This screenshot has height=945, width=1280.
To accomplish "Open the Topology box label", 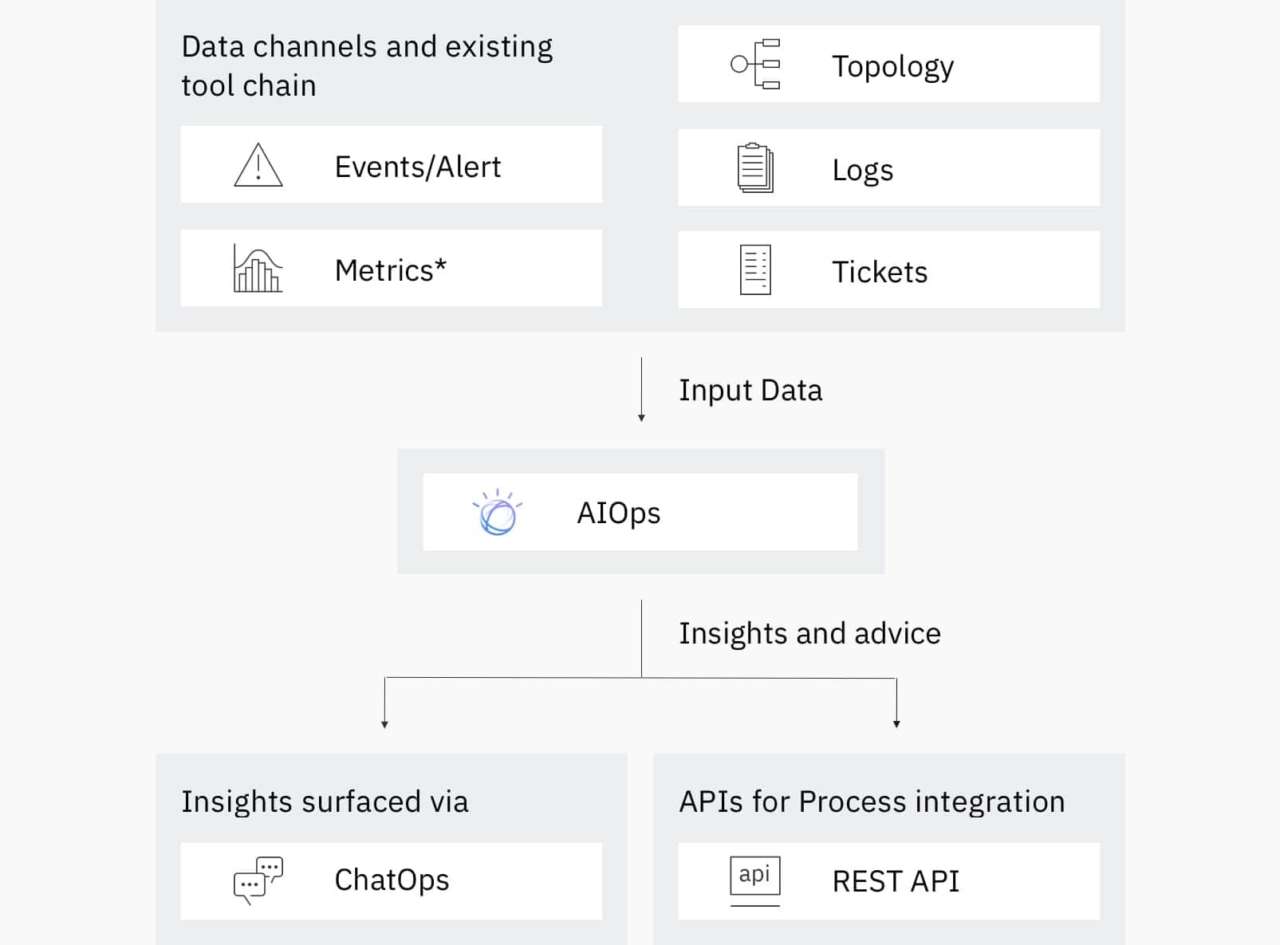I will tap(893, 66).
